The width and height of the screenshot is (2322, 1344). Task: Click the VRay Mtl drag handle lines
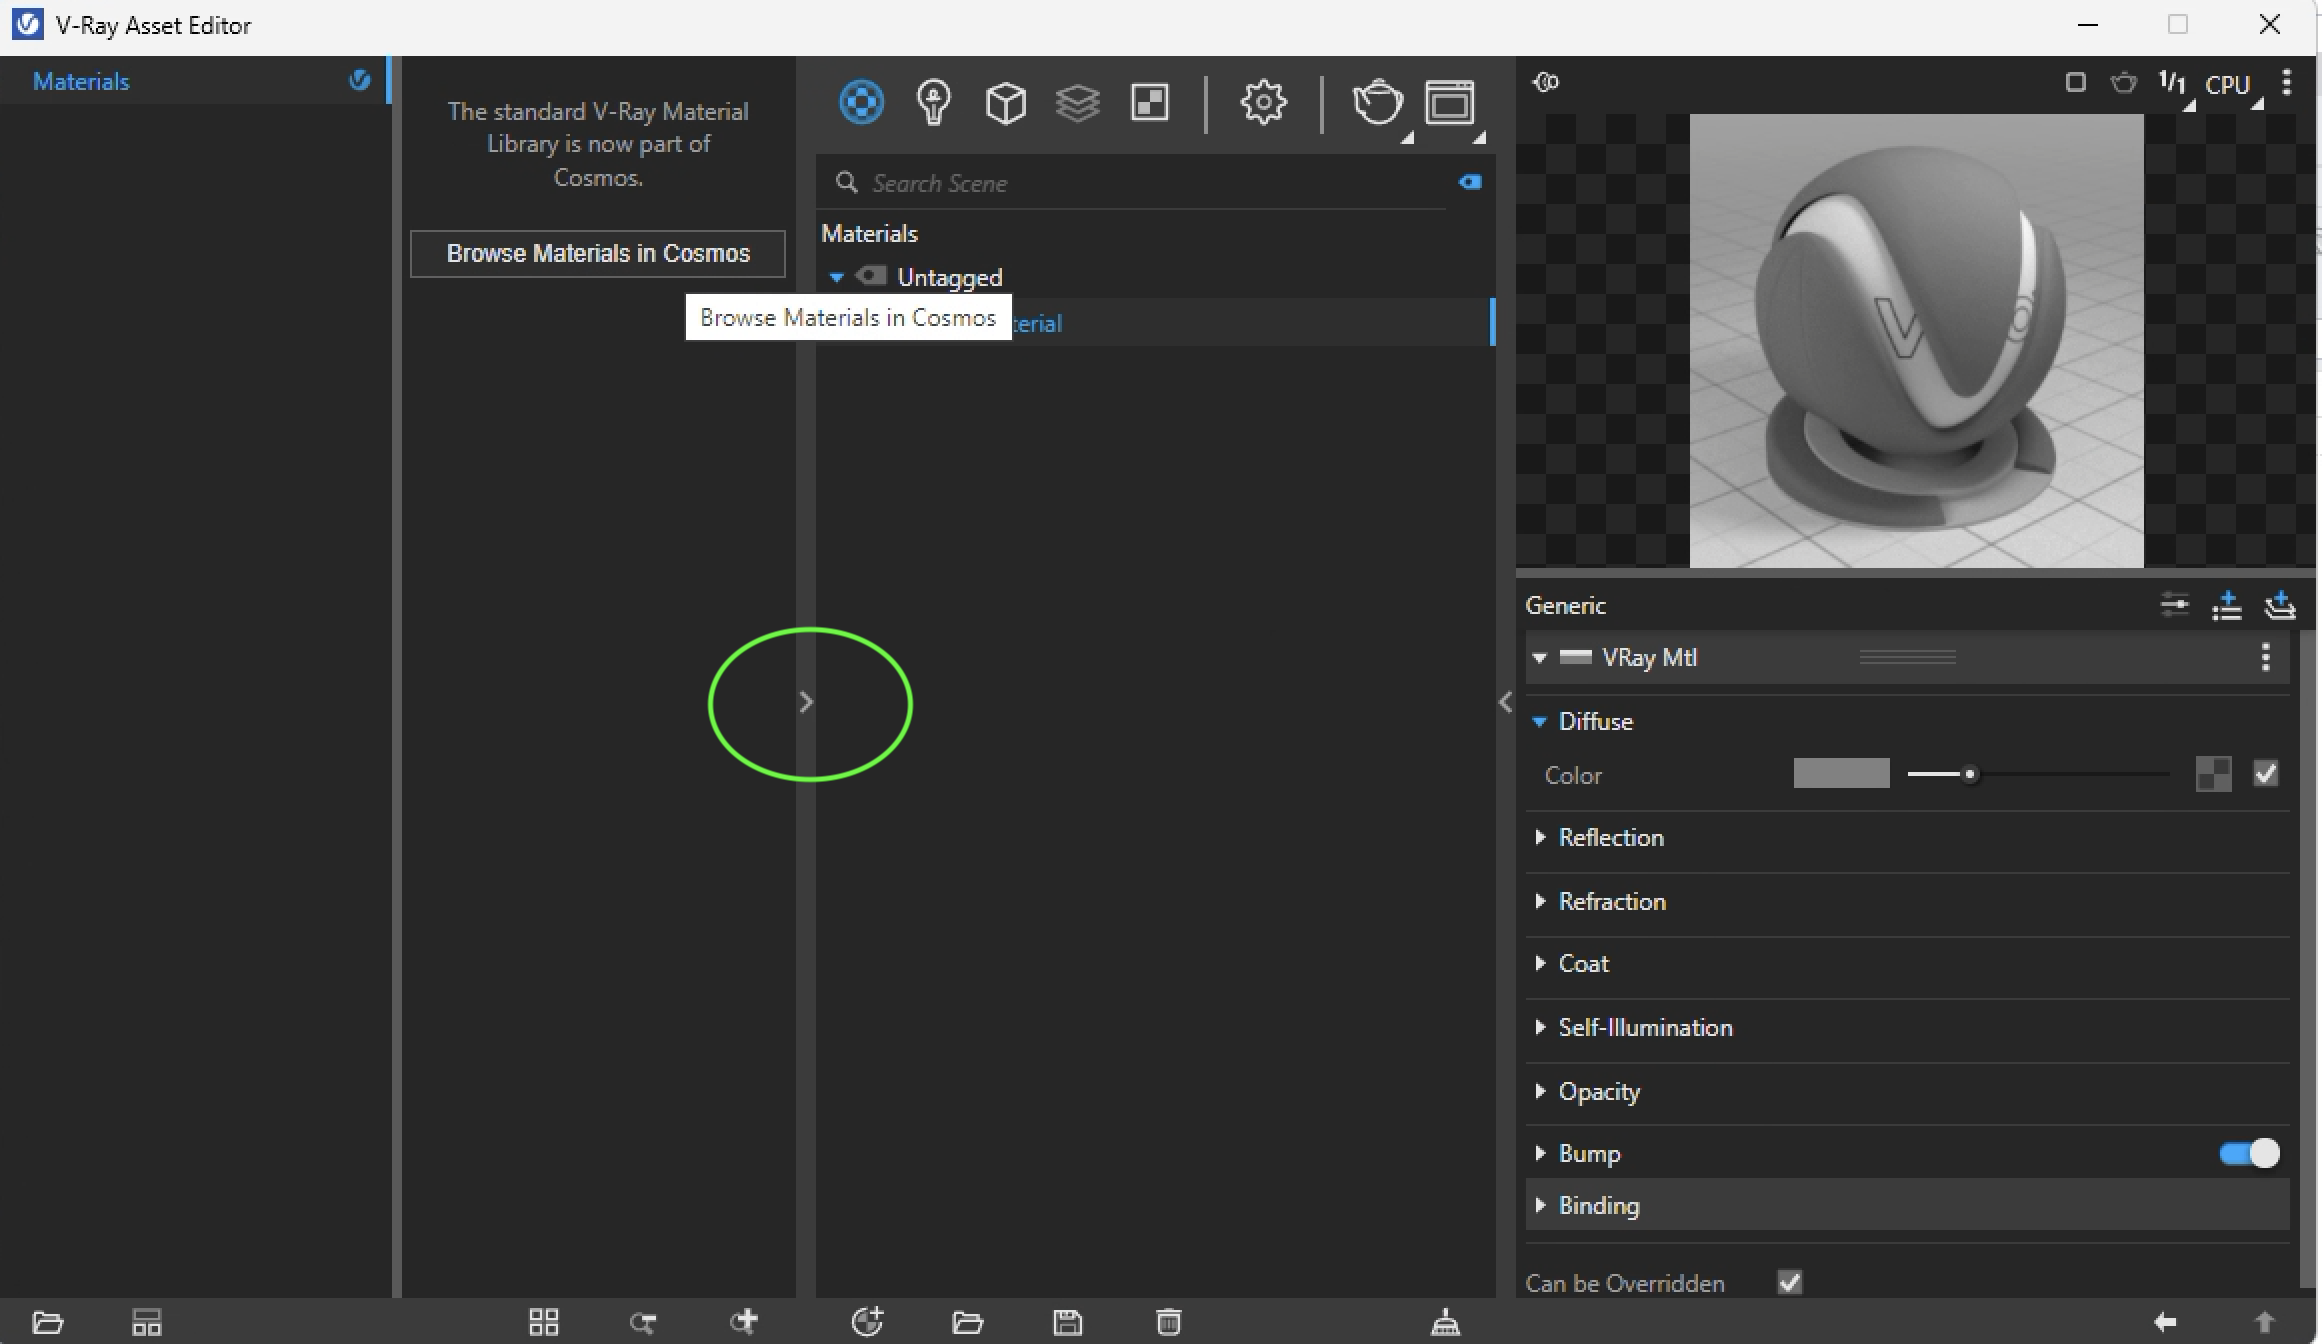1907,657
